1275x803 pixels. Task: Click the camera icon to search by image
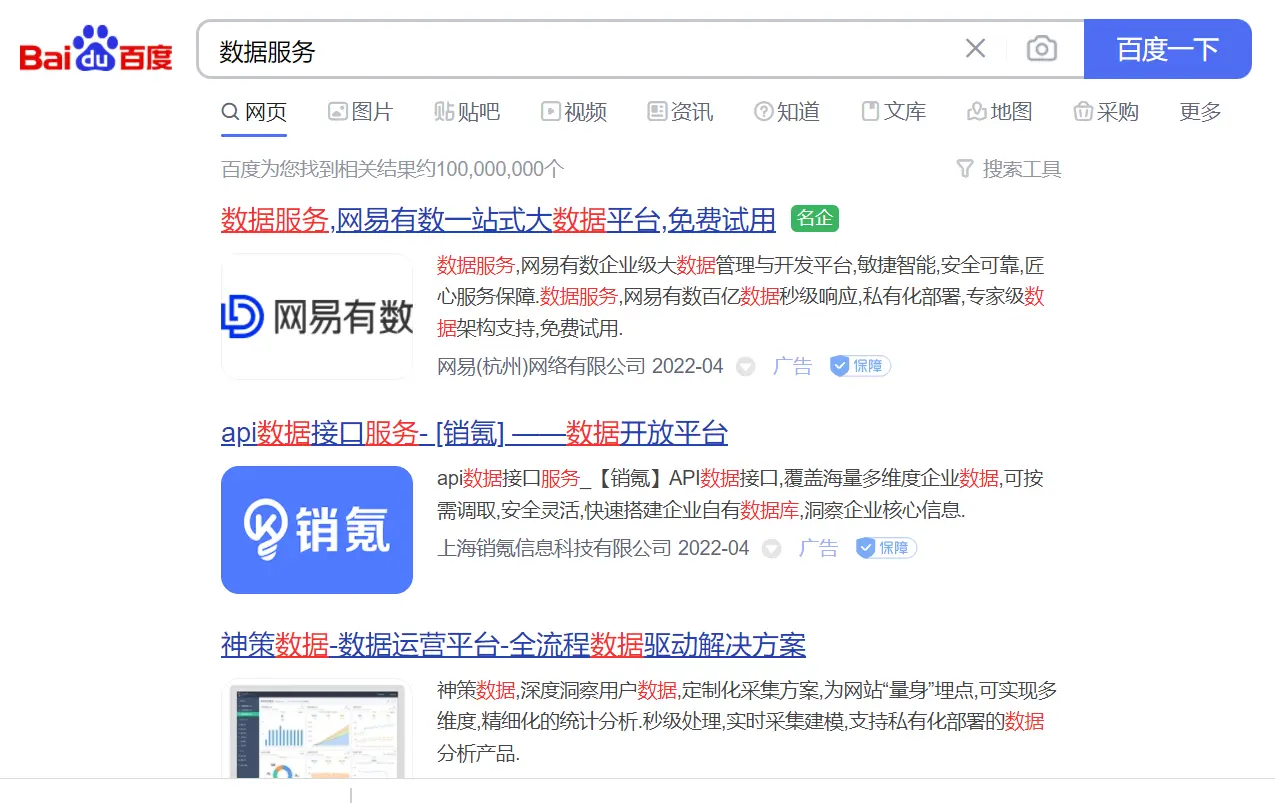click(1041, 47)
